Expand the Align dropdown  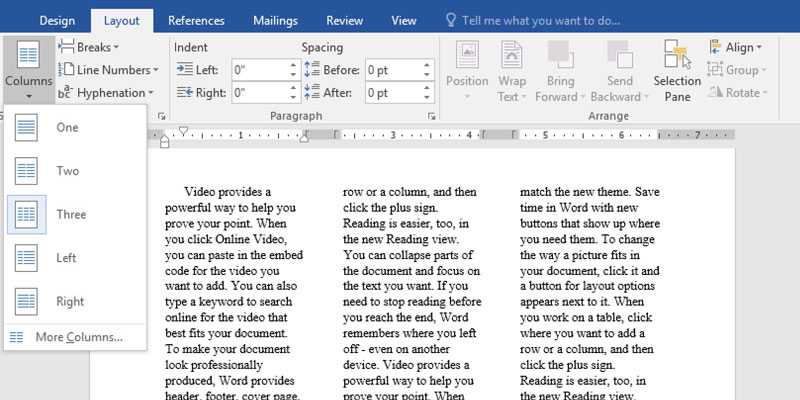pyautogui.click(x=736, y=47)
